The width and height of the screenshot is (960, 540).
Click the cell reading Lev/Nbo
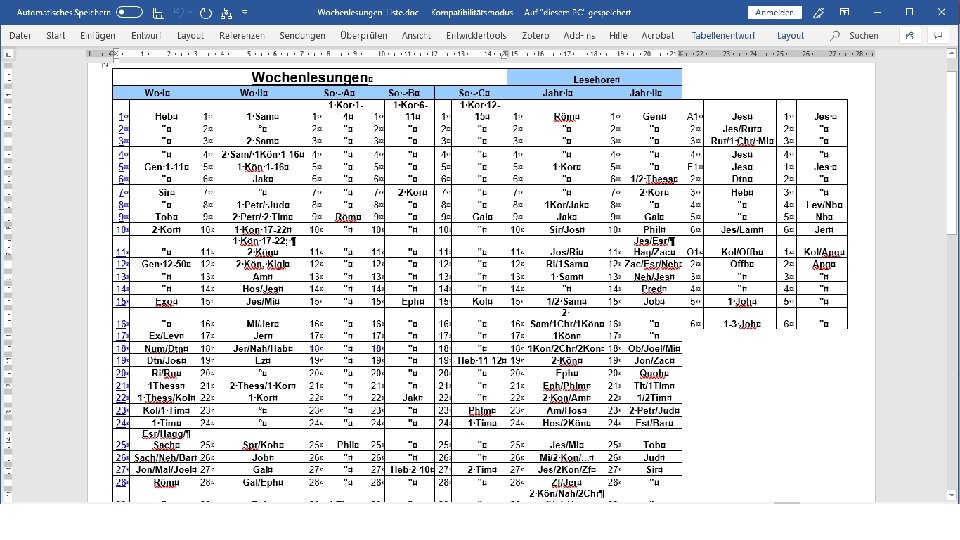coord(824,204)
